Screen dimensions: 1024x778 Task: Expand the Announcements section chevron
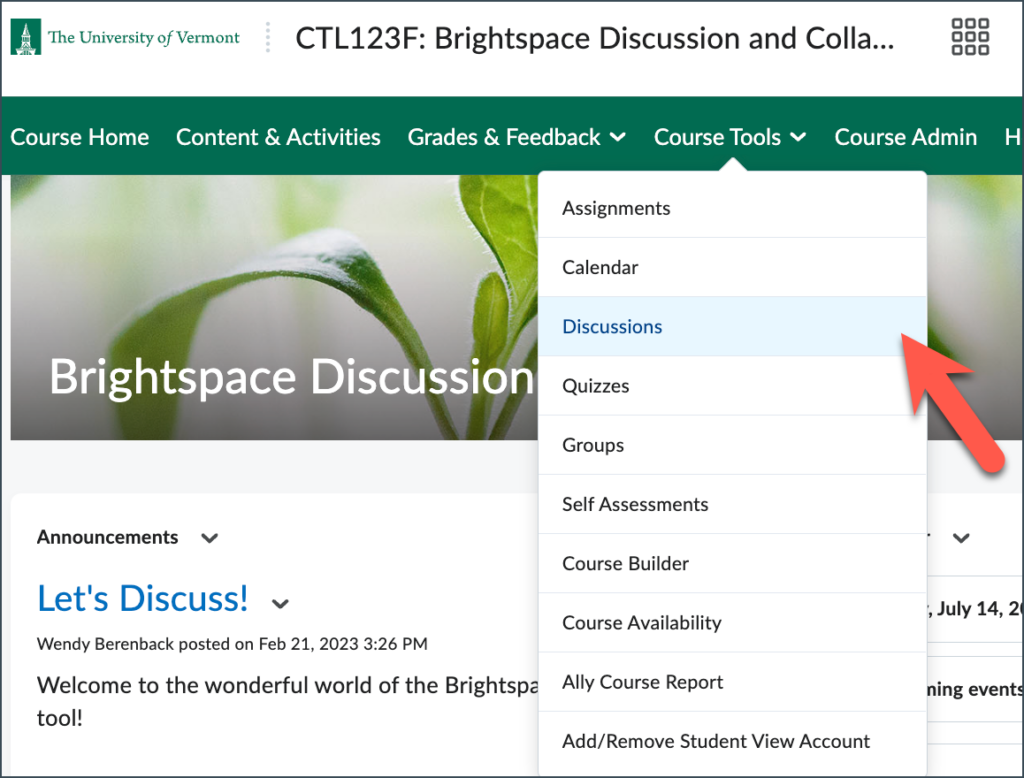tap(209, 537)
